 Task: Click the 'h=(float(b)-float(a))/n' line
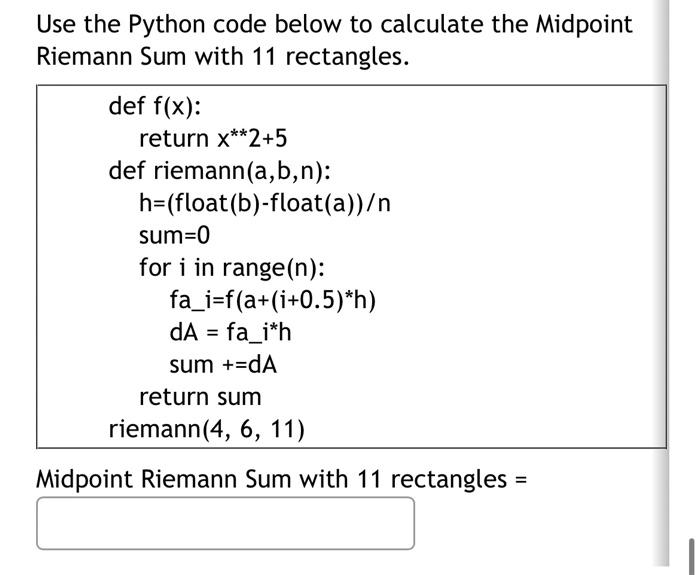coord(265,203)
